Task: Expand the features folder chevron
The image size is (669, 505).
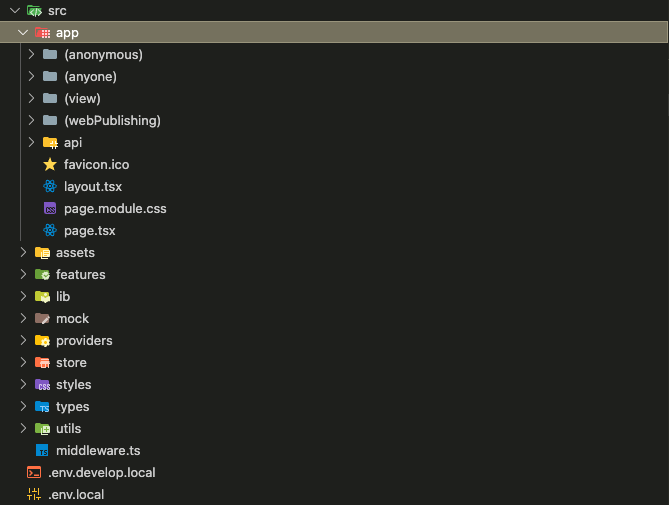Action: tap(23, 274)
